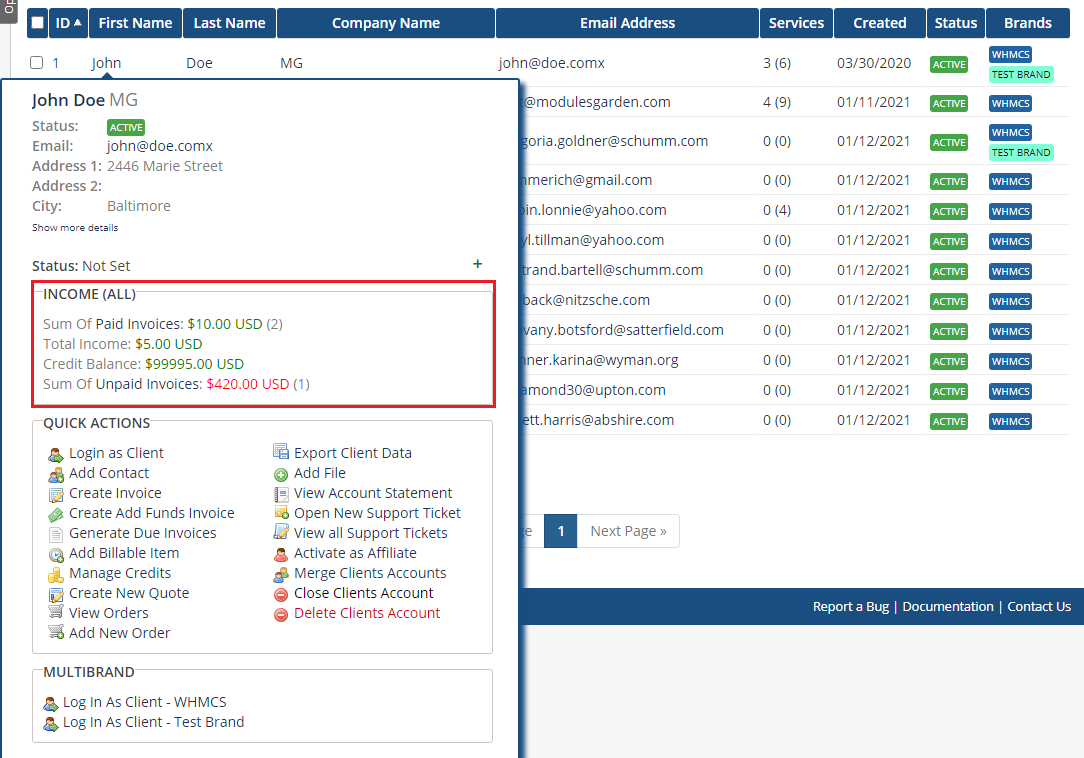Click the Generate Due Invoices icon
Screen dimensions: 1084x758
[x=56, y=535]
